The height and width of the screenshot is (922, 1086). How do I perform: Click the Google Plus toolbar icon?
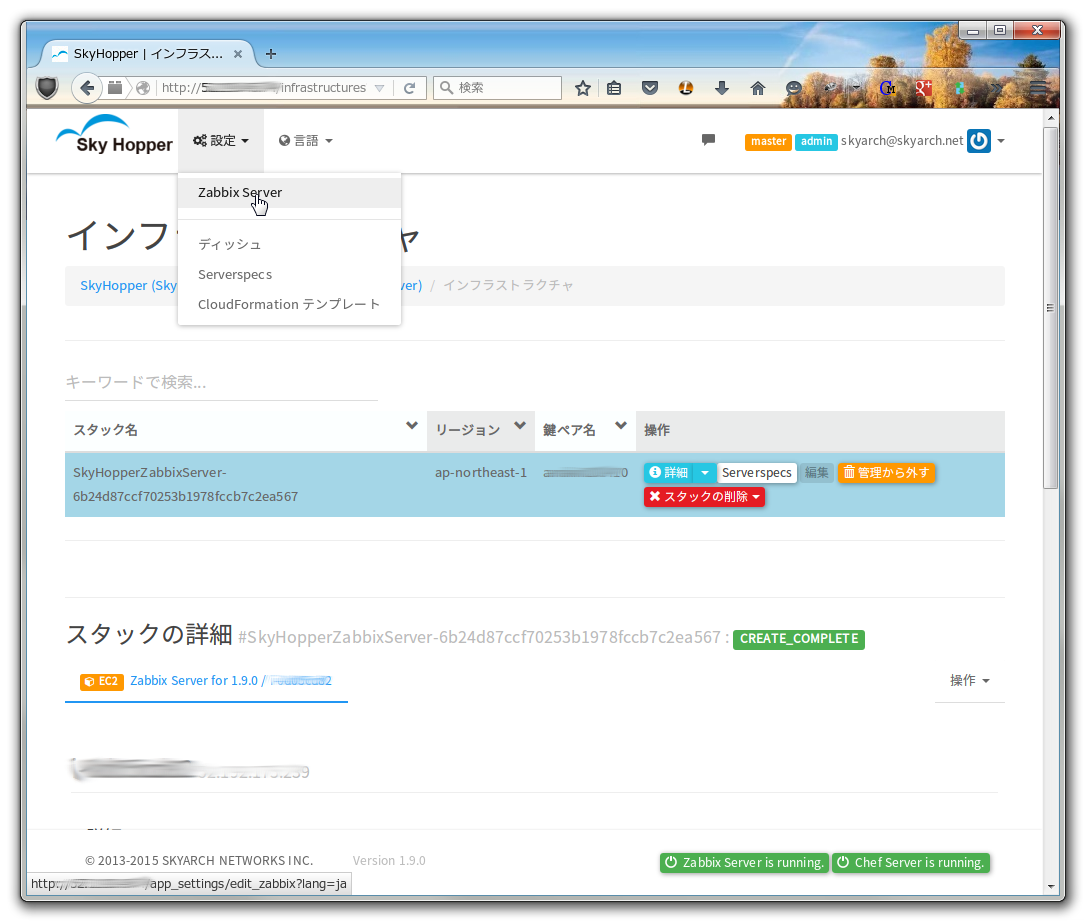(x=923, y=88)
